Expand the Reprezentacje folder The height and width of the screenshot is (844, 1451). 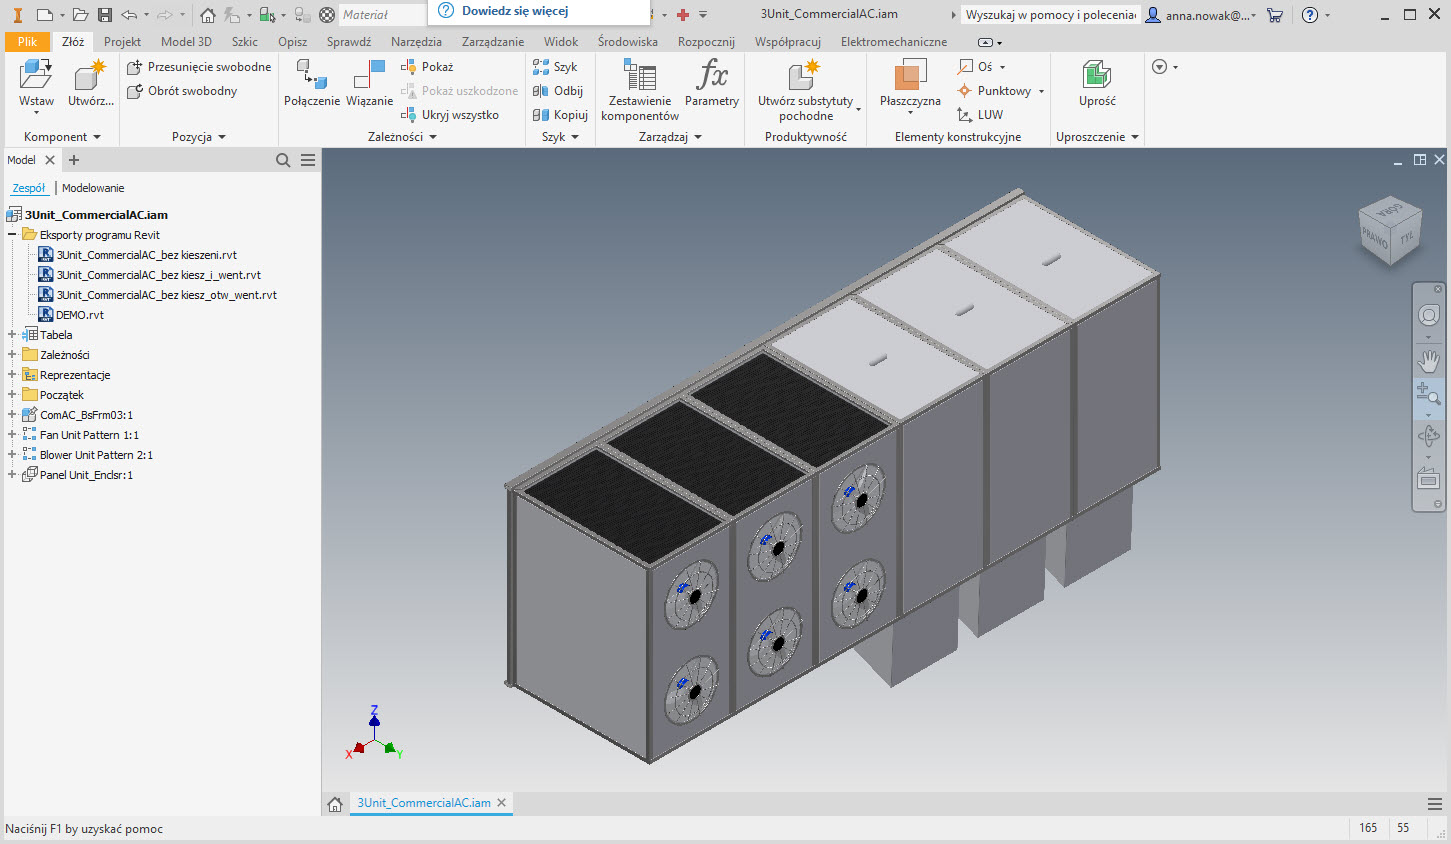[12, 375]
